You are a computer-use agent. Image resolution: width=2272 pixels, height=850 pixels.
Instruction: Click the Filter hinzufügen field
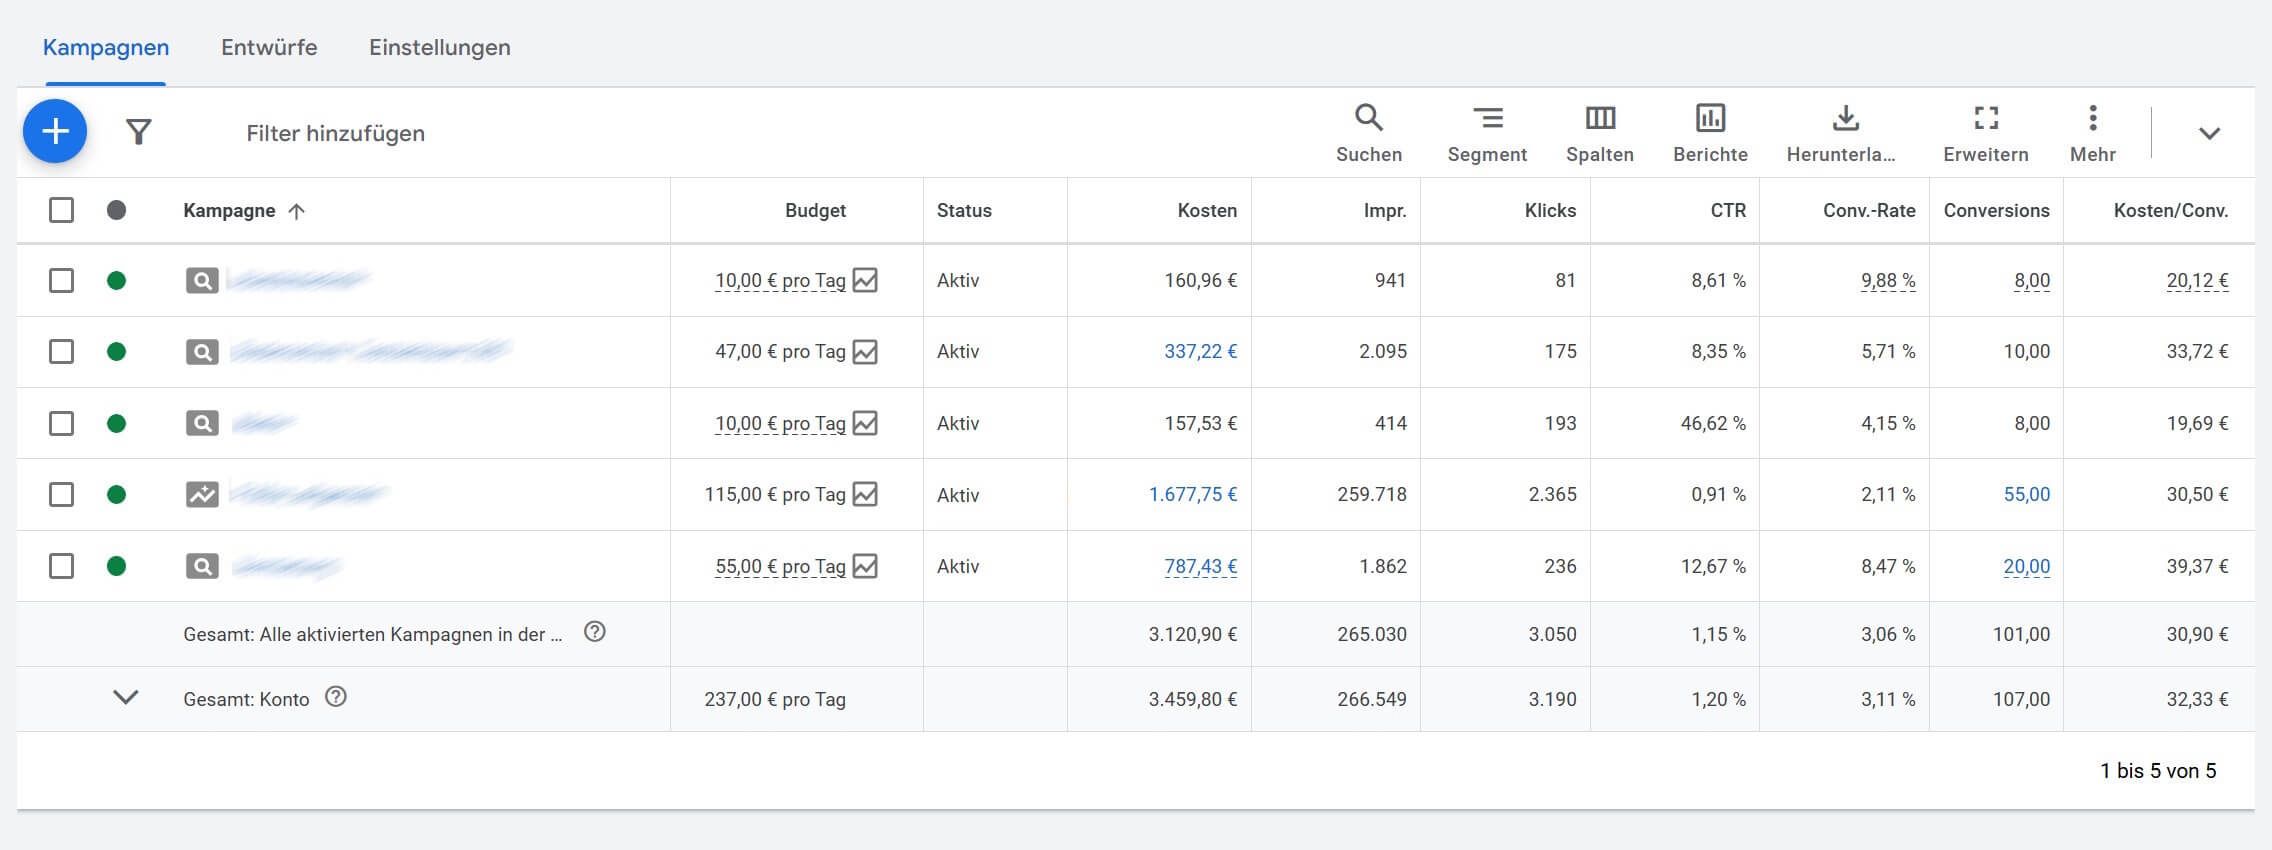pos(335,133)
